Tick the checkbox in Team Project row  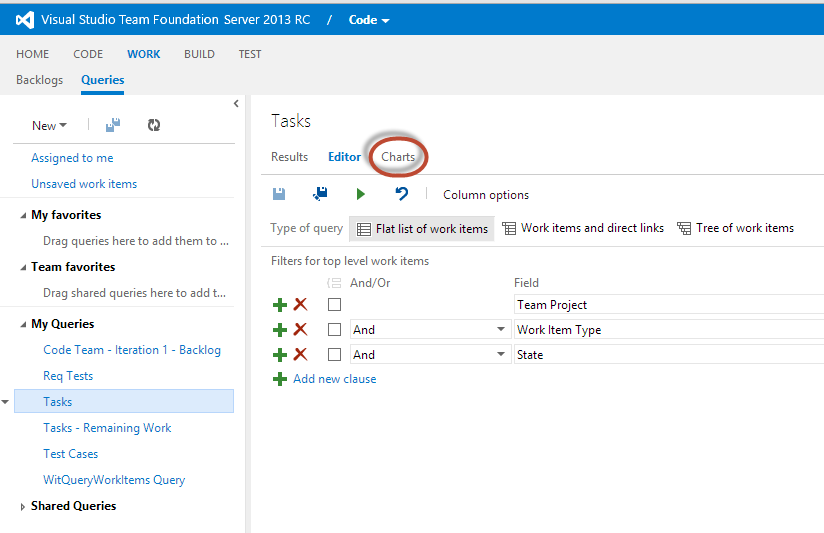(334, 304)
